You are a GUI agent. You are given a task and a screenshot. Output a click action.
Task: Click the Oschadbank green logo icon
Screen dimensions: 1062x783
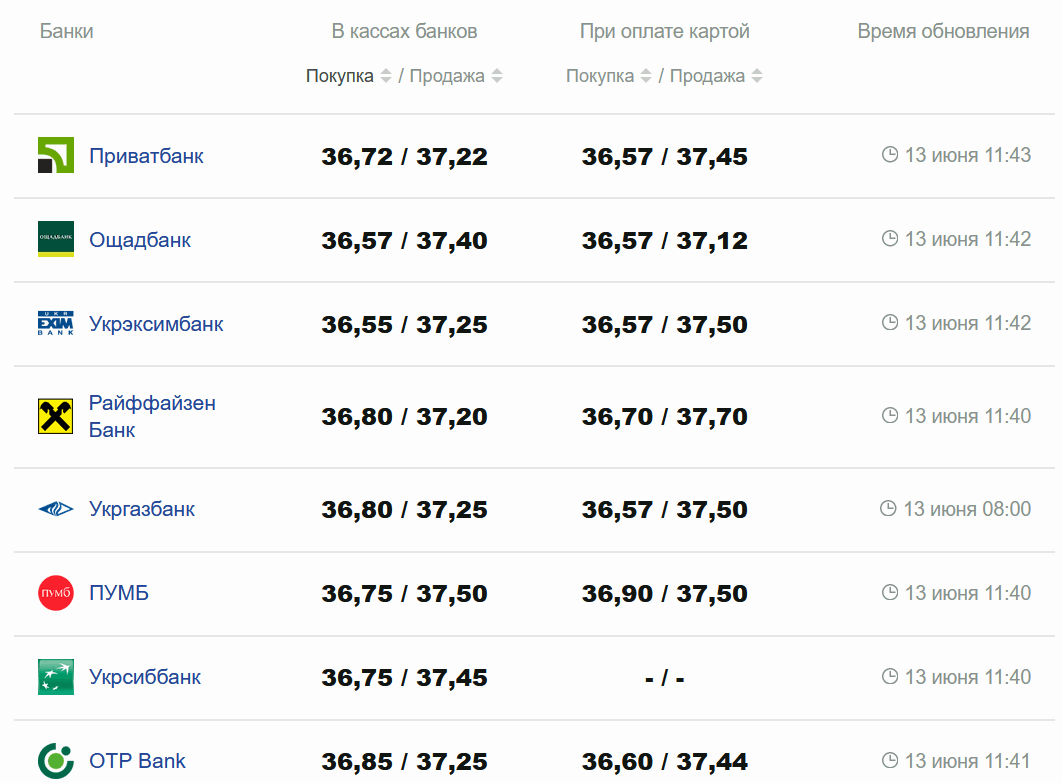pyautogui.click(x=56, y=240)
